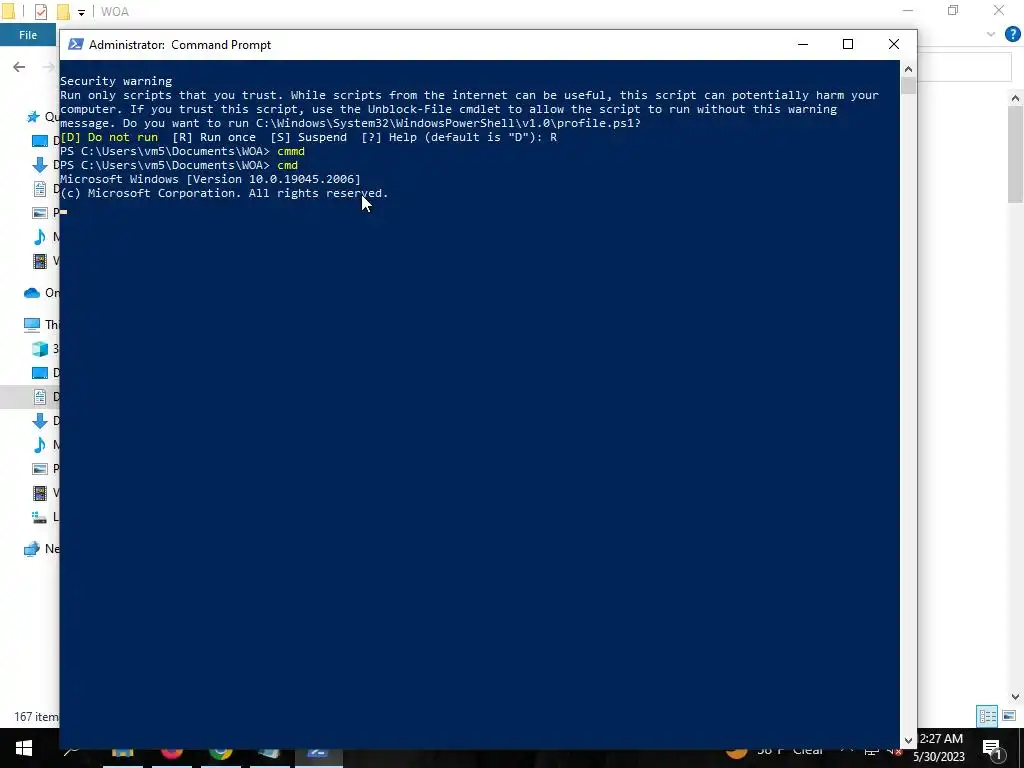Click 'Microsoft Windows [Version 10.0.19045.2006]' line
The width and height of the screenshot is (1024, 768).
click(210, 179)
